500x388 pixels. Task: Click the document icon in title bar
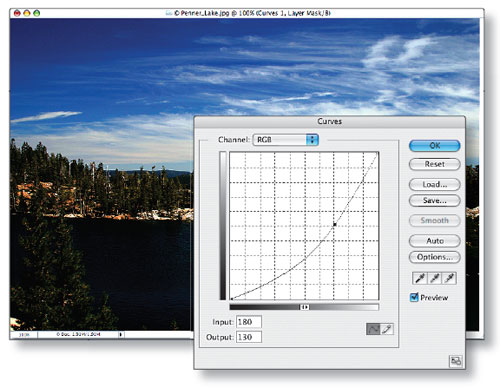[169, 13]
